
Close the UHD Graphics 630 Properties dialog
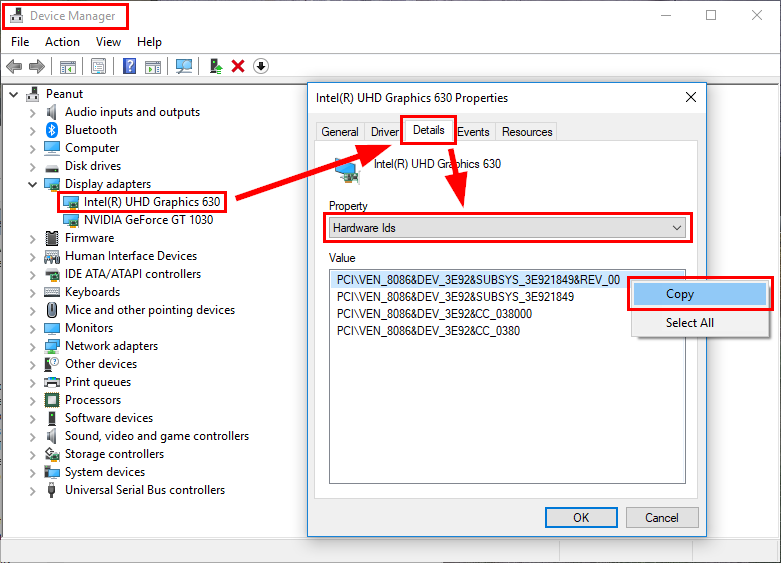coord(691,97)
